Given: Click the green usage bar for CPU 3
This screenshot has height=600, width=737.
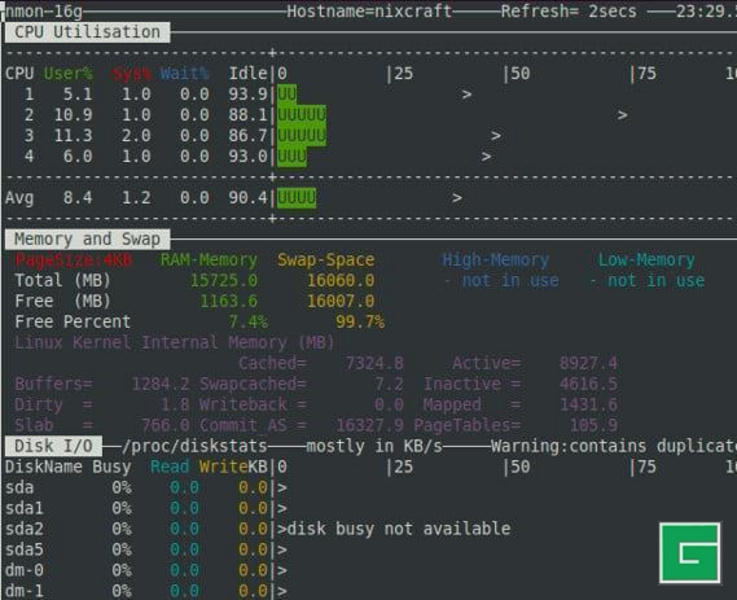Looking at the screenshot, I should (301, 135).
